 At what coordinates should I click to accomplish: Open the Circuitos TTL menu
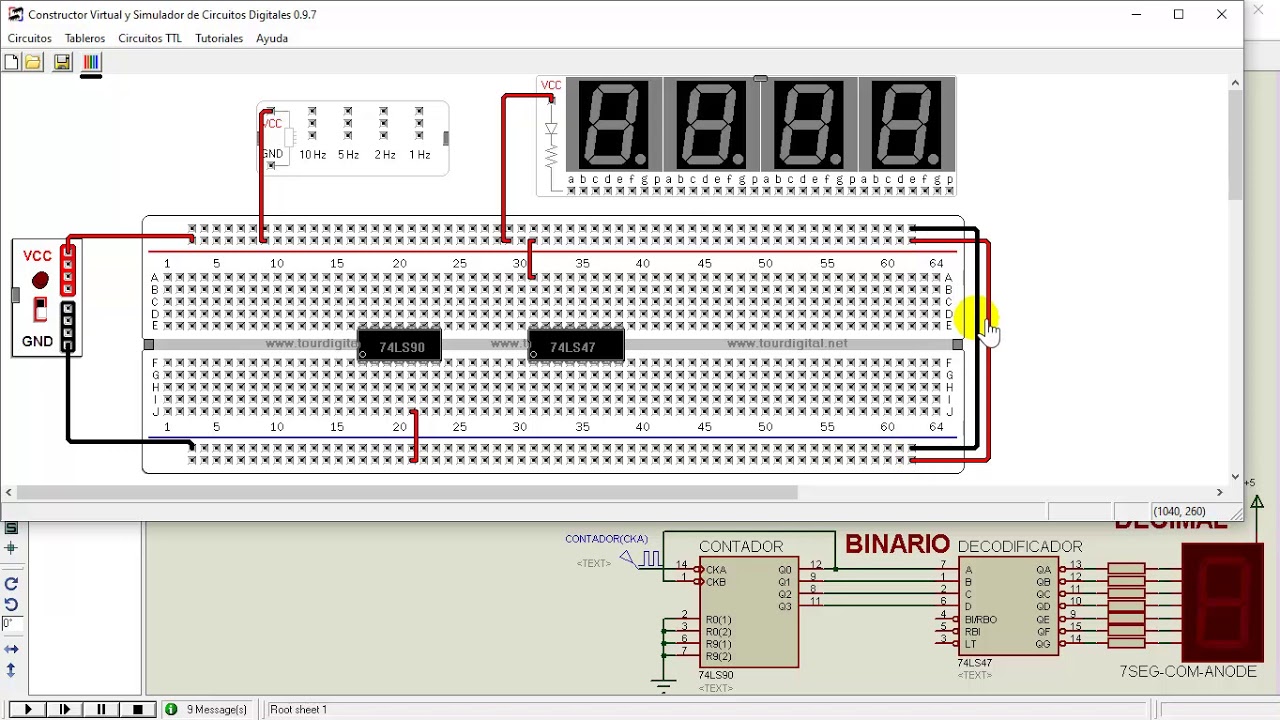click(150, 38)
